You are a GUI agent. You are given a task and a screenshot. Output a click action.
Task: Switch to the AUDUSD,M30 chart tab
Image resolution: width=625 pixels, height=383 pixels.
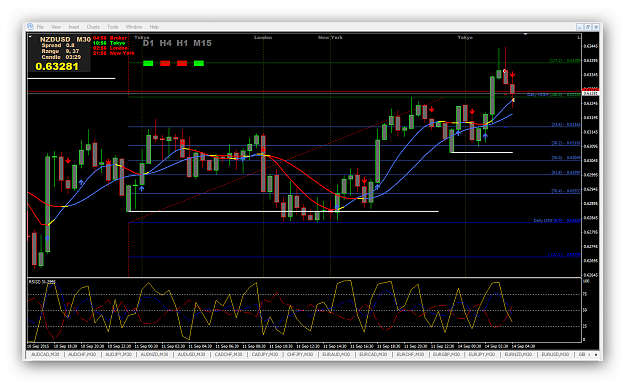tap(191, 354)
